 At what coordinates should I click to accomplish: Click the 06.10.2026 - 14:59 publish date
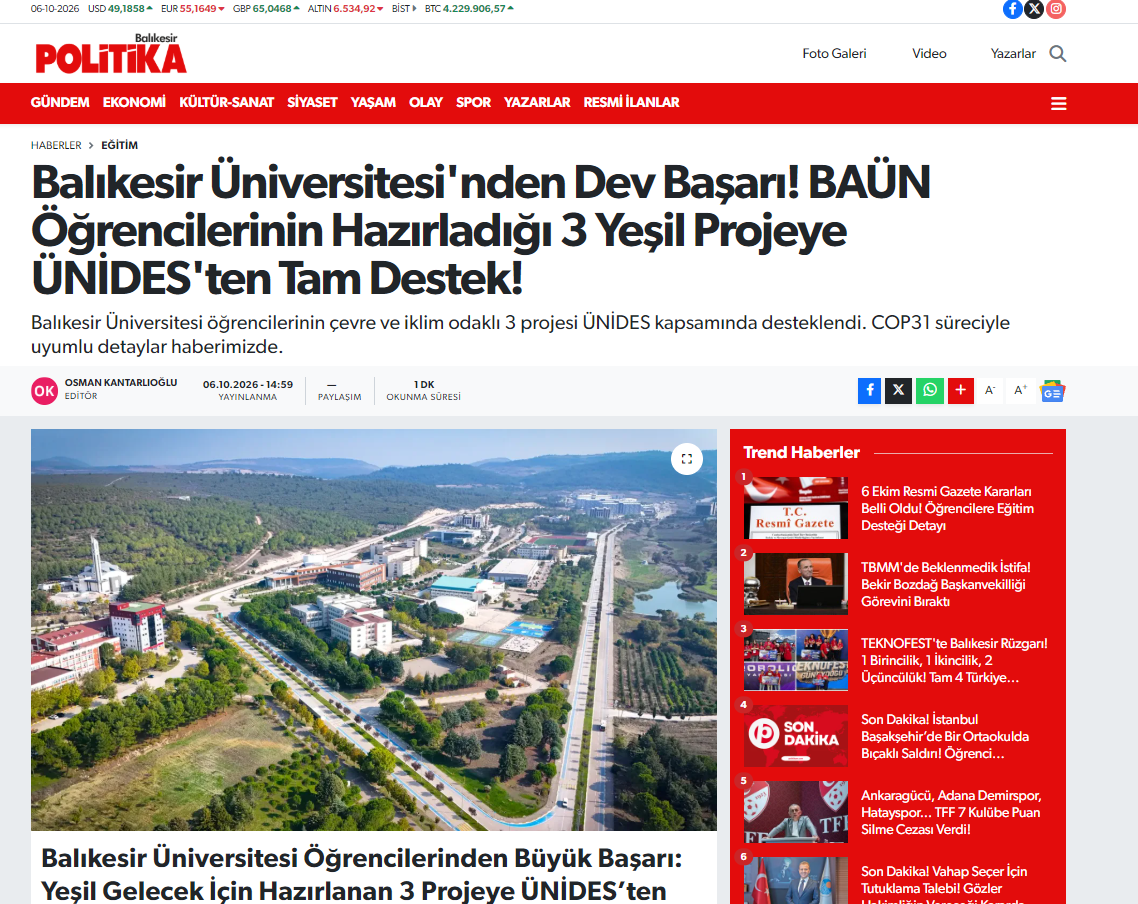[247, 385]
